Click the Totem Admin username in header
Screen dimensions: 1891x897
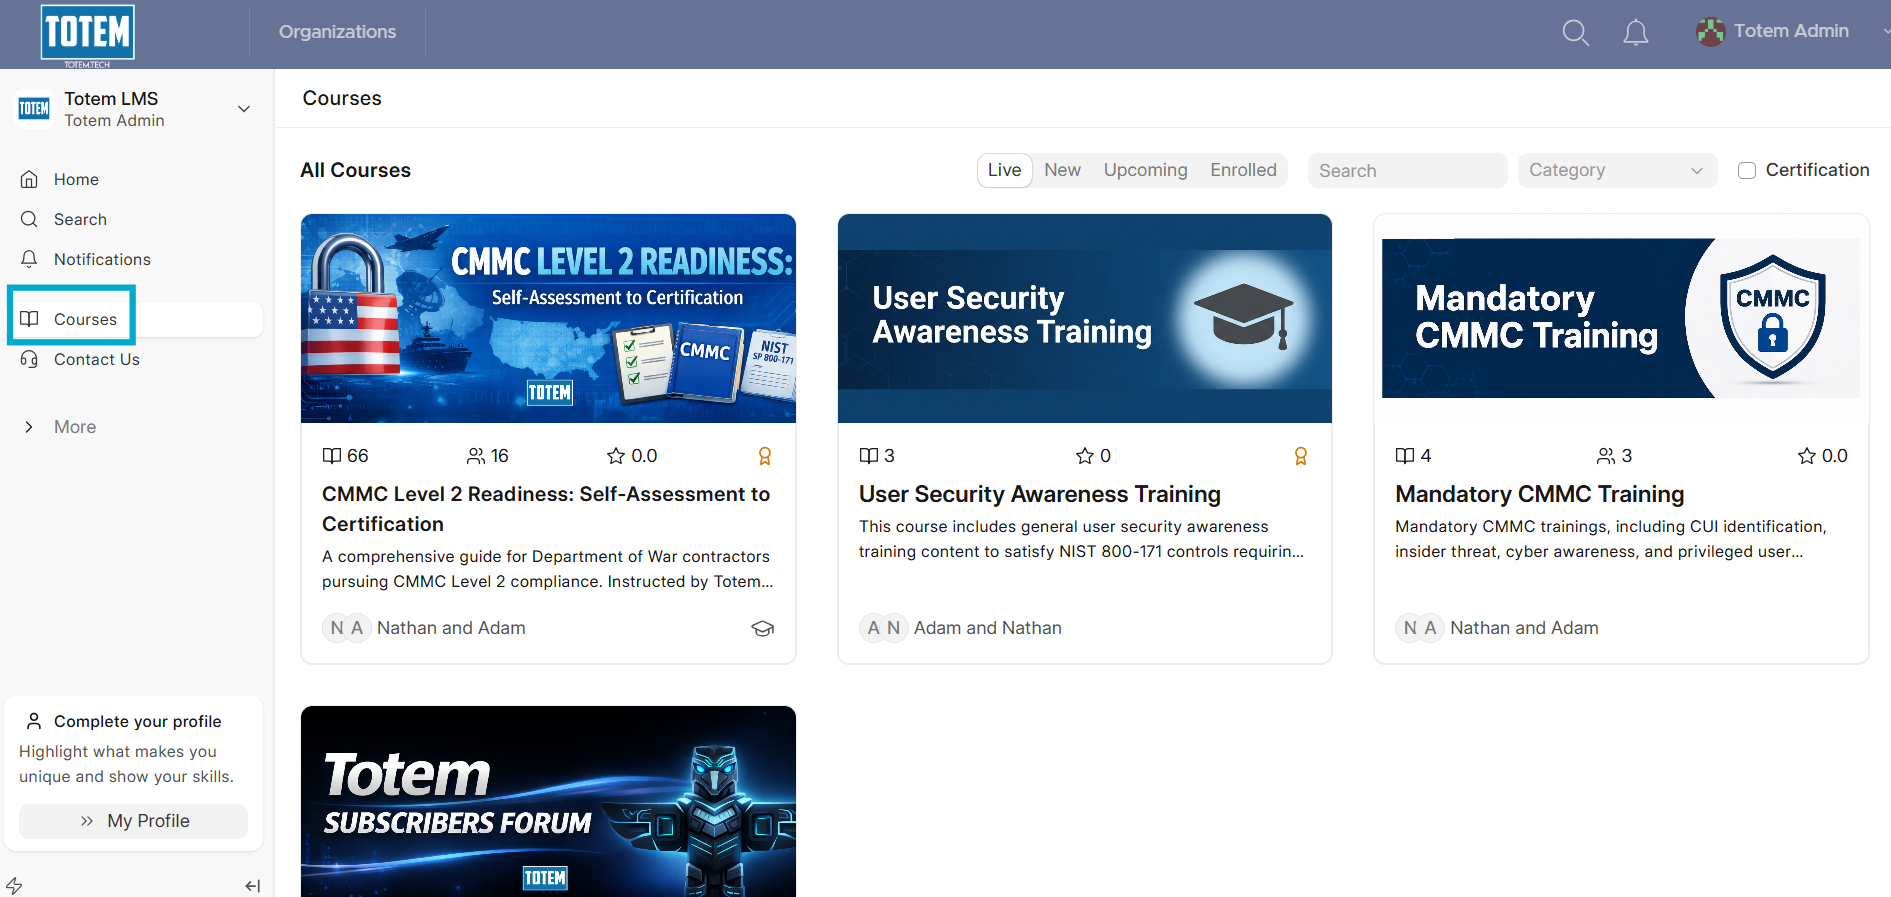[x=1791, y=31]
